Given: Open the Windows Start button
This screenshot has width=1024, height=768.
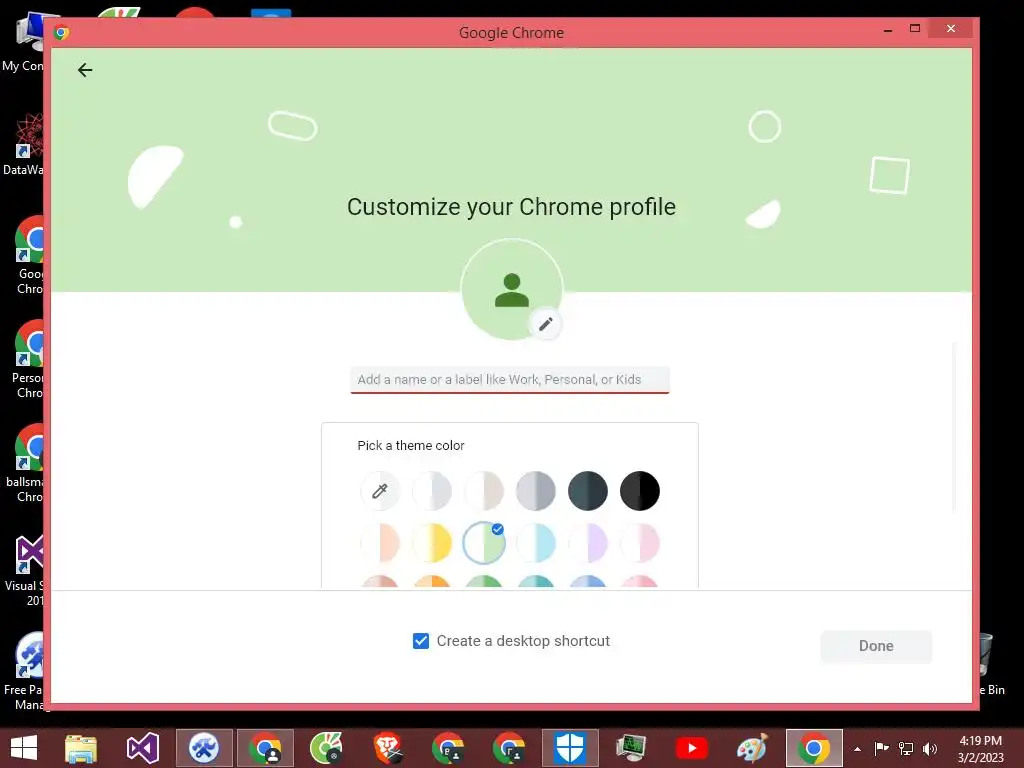Looking at the screenshot, I should click(x=24, y=748).
